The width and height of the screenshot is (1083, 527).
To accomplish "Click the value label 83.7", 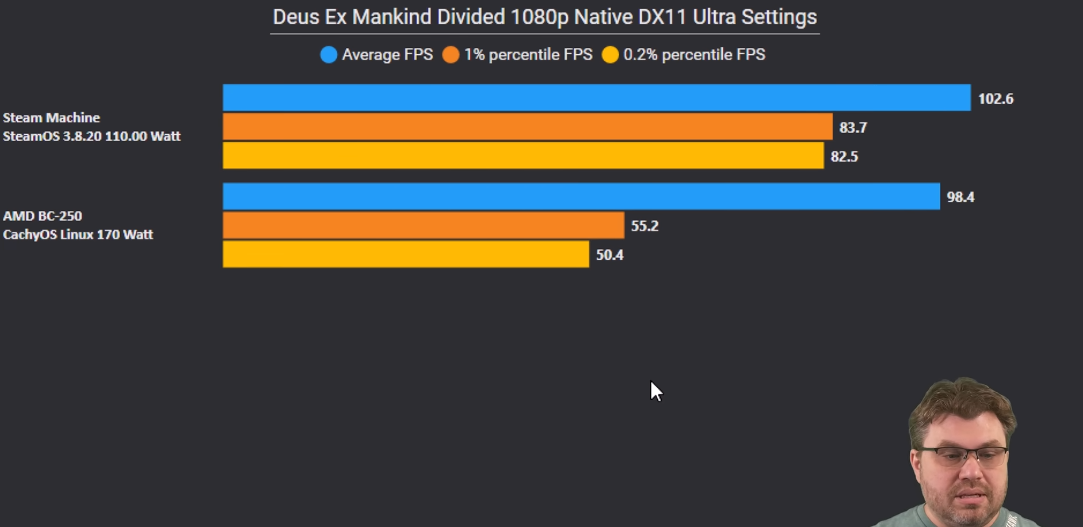I will click(x=853, y=128).
